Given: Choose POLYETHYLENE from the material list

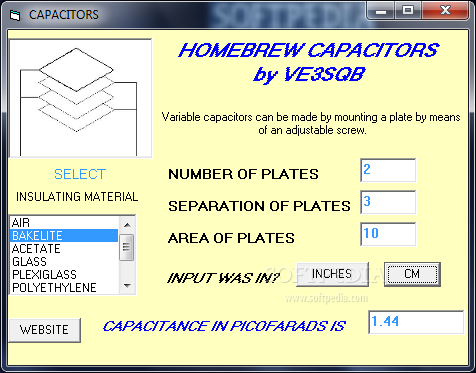Looking at the screenshot, I should (x=64, y=288).
